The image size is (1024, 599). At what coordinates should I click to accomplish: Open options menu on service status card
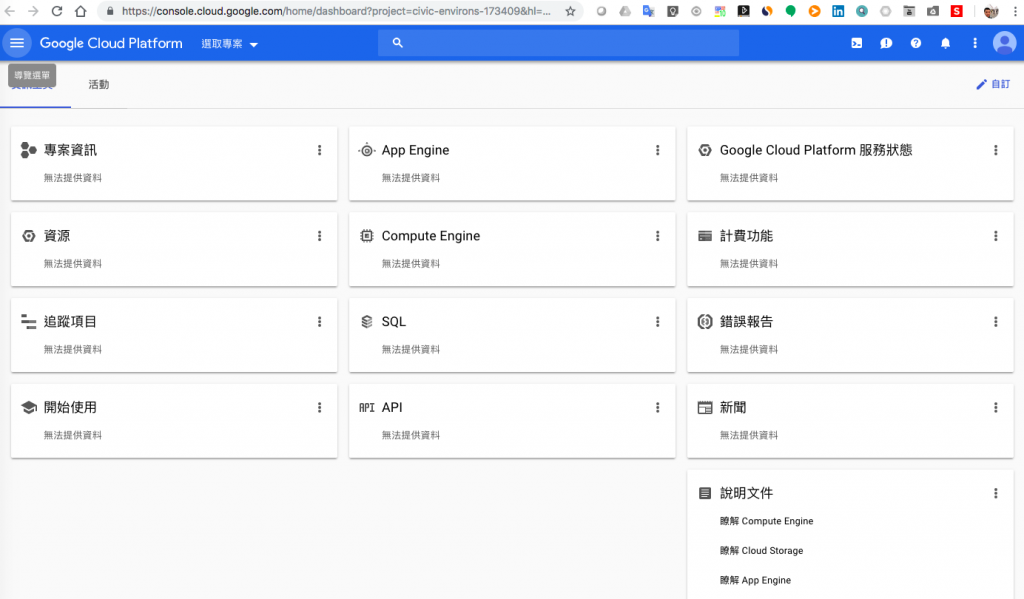(996, 150)
